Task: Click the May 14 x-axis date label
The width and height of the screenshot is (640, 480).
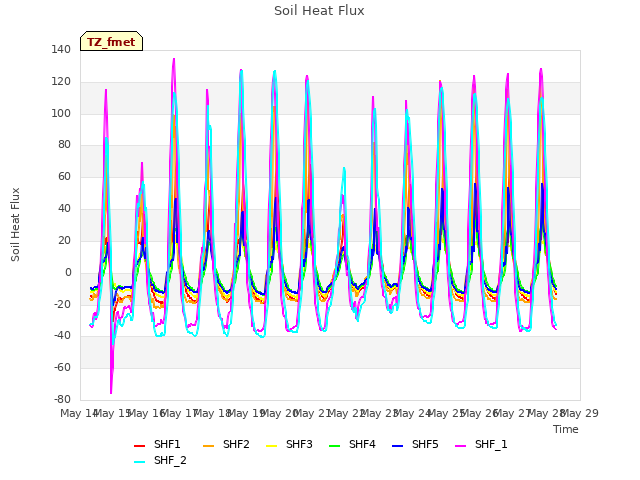Action: pyautogui.click(x=78, y=413)
